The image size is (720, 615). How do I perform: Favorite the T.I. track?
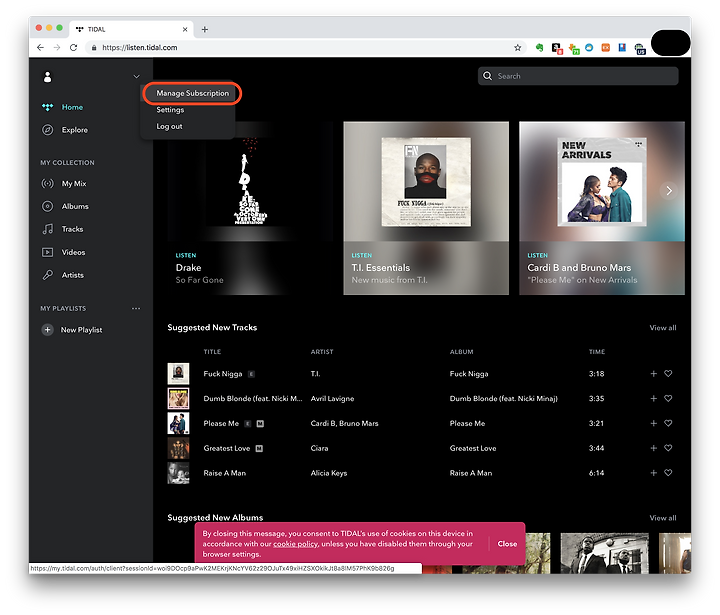(x=668, y=374)
